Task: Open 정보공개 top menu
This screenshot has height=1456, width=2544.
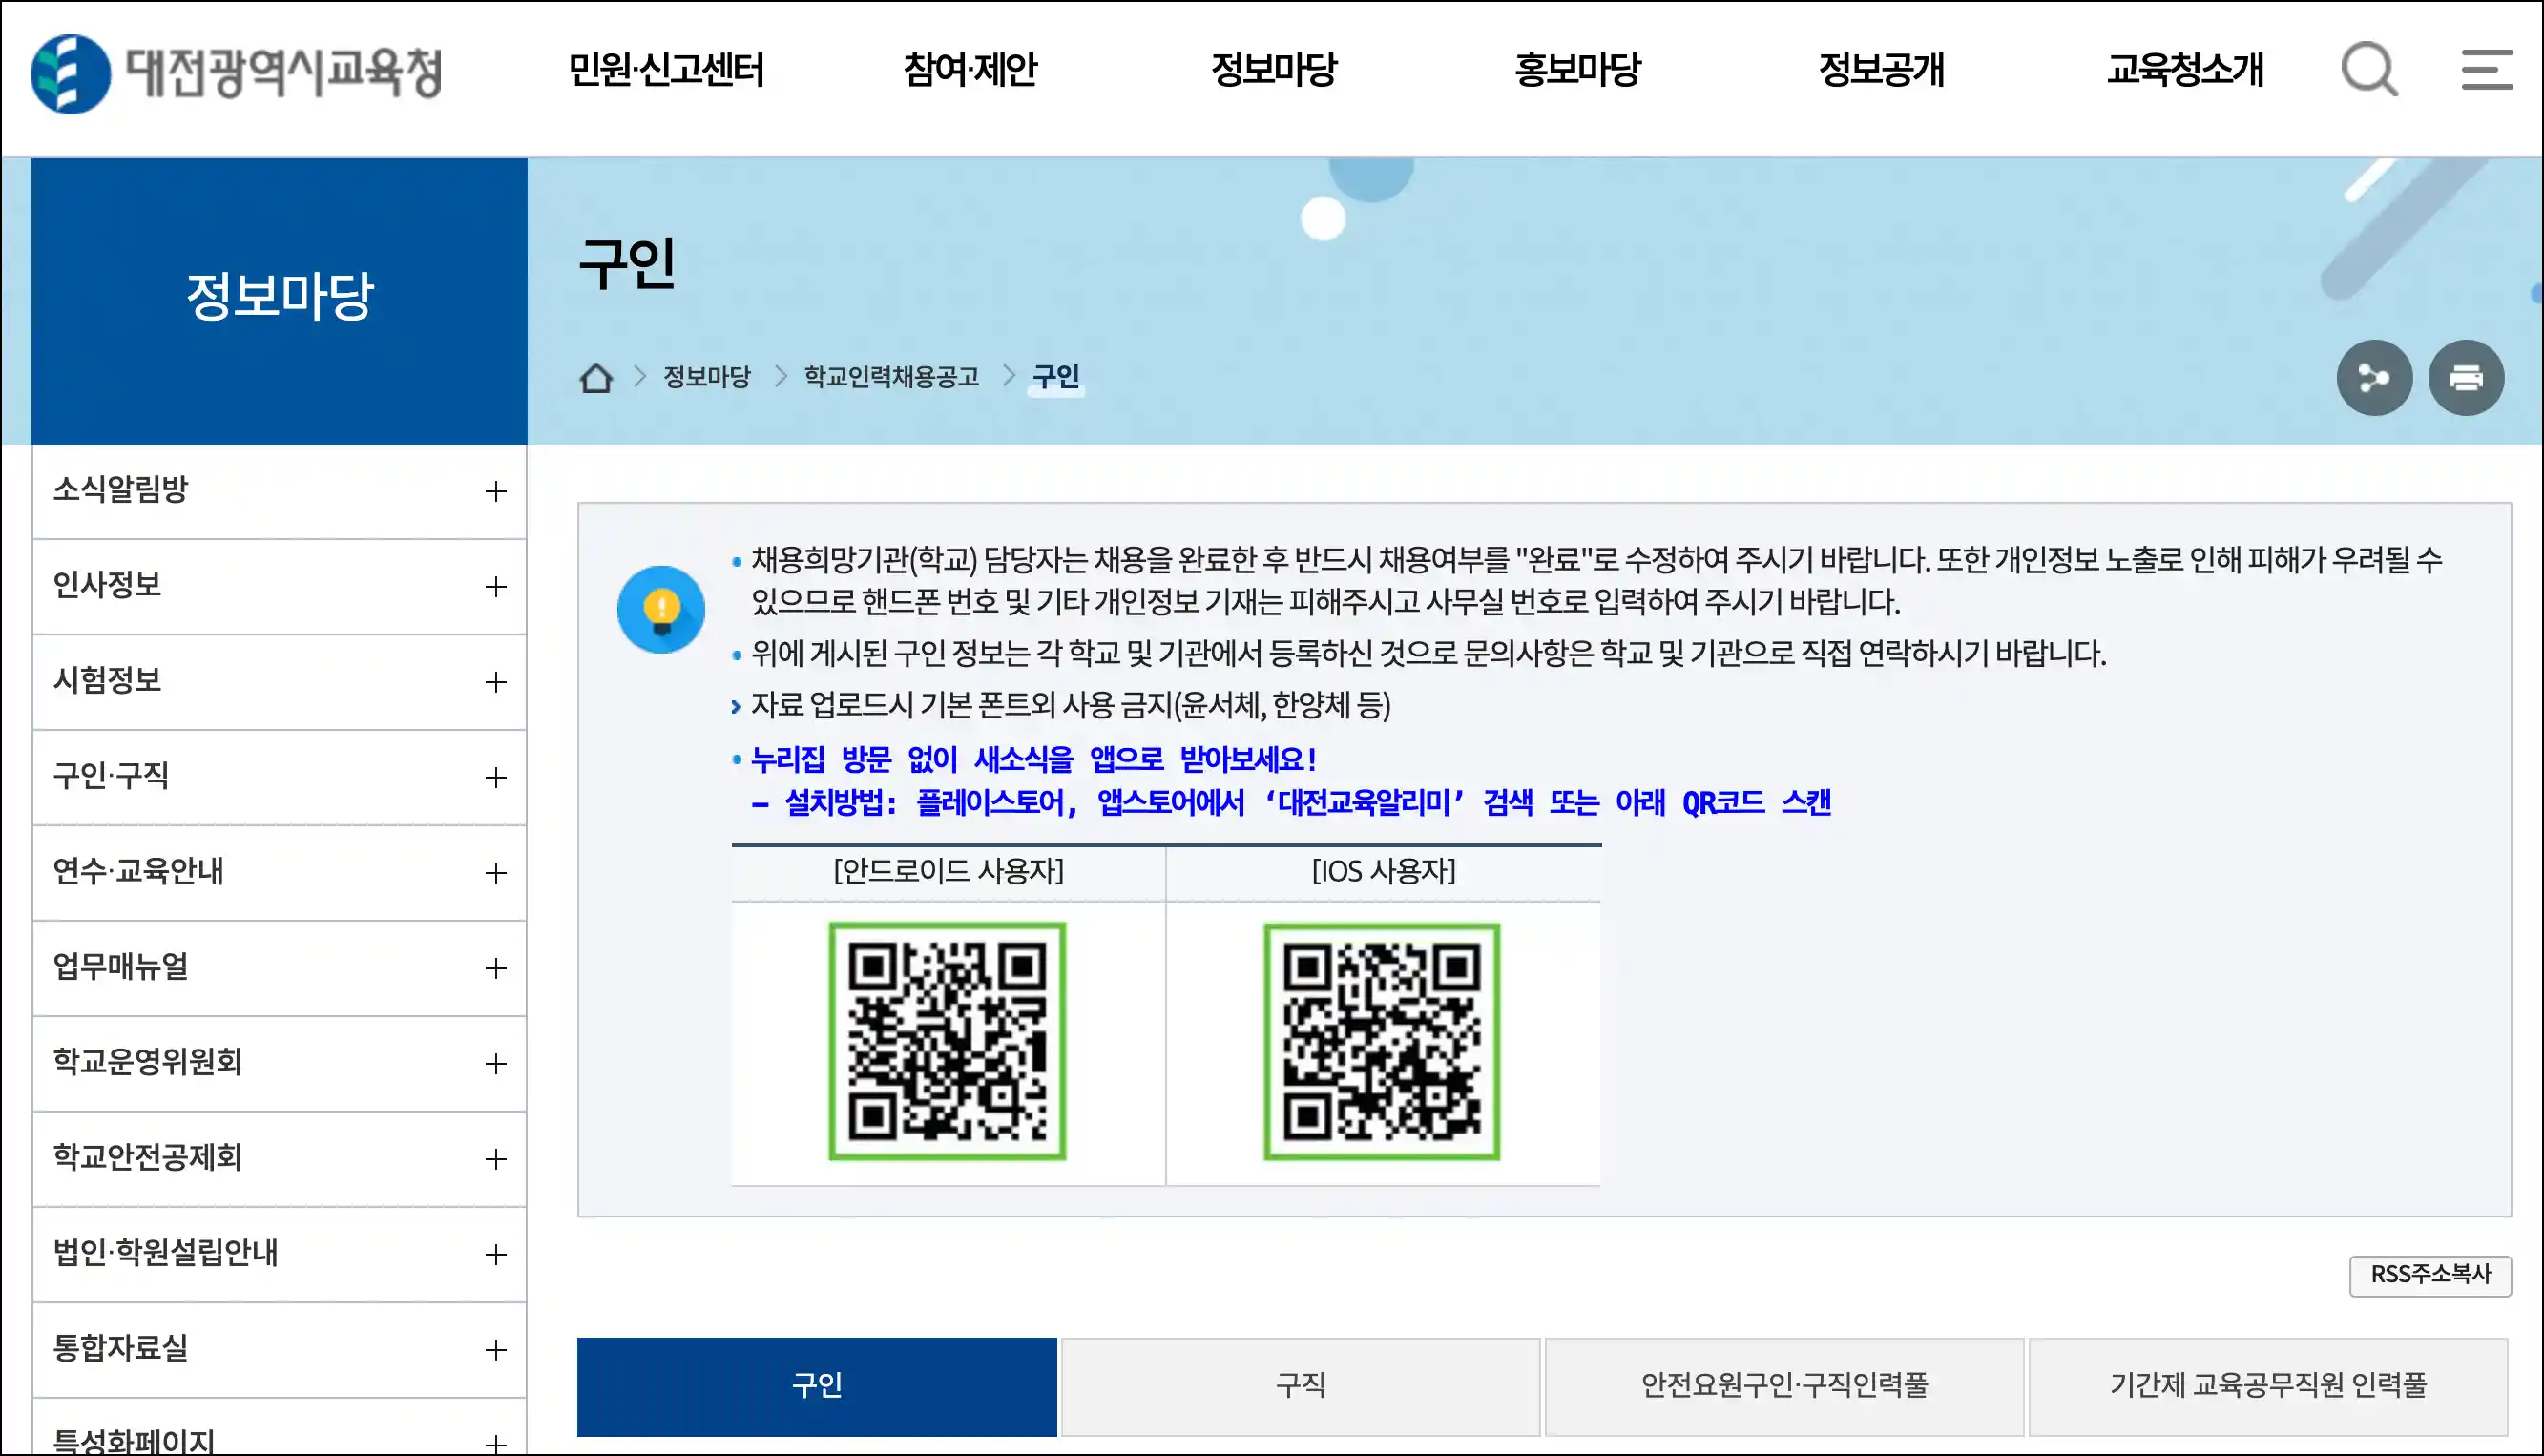Action: [x=1881, y=69]
